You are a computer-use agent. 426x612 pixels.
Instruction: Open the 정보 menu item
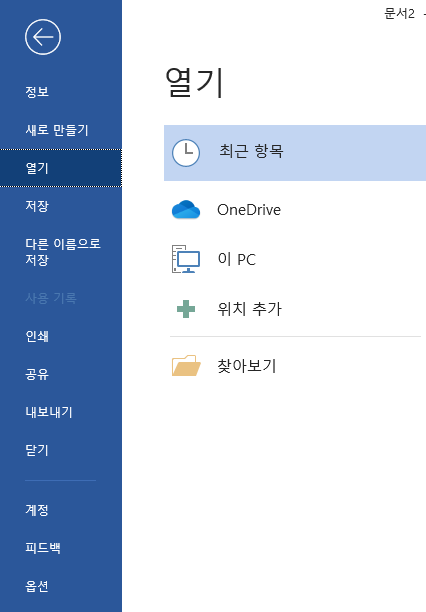pos(61,92)
